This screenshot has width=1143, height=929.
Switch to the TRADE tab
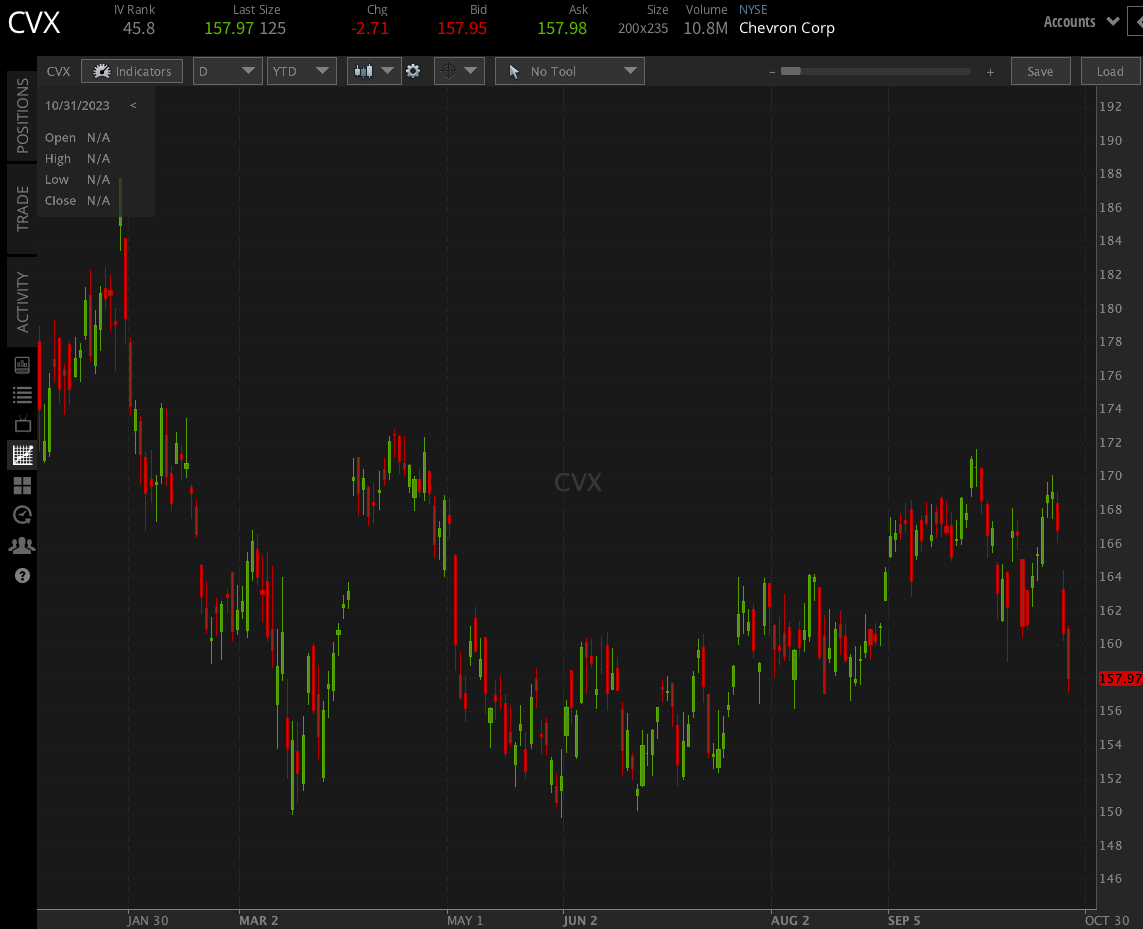tap(21, 202)
